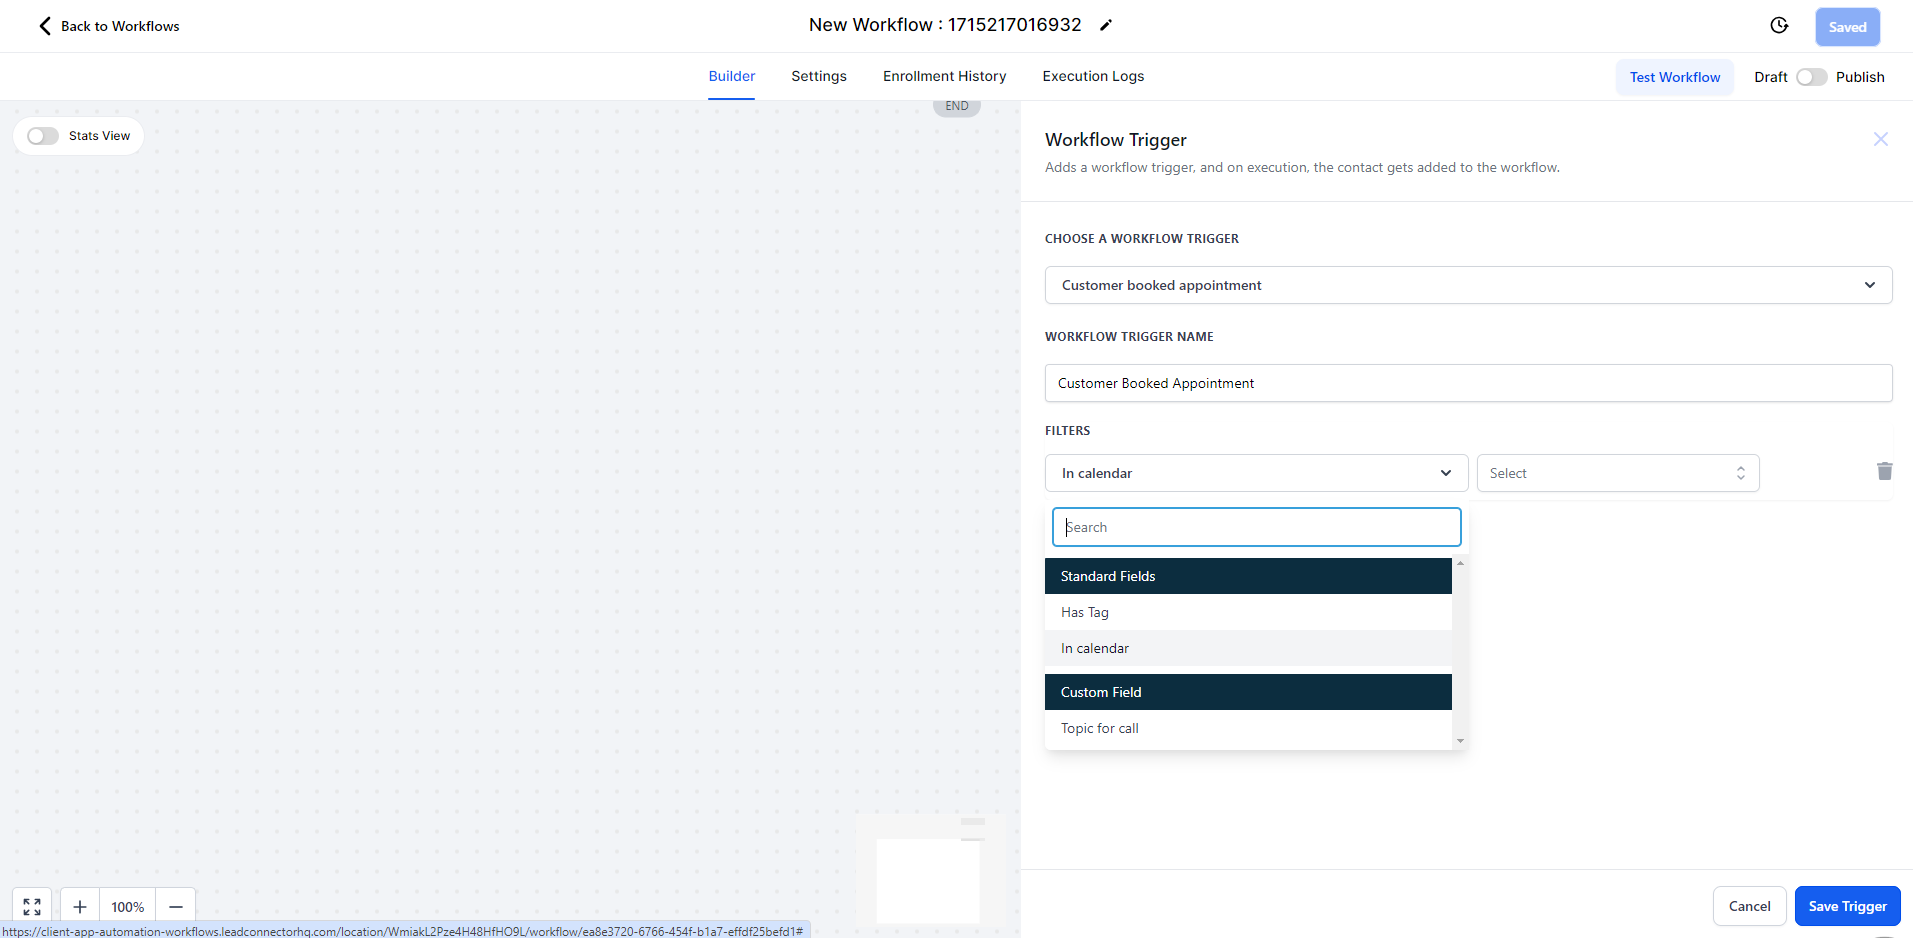The image size is (1913, 938).
Task: Close the Workflow Trigger panel
Action: (1880, 140)
